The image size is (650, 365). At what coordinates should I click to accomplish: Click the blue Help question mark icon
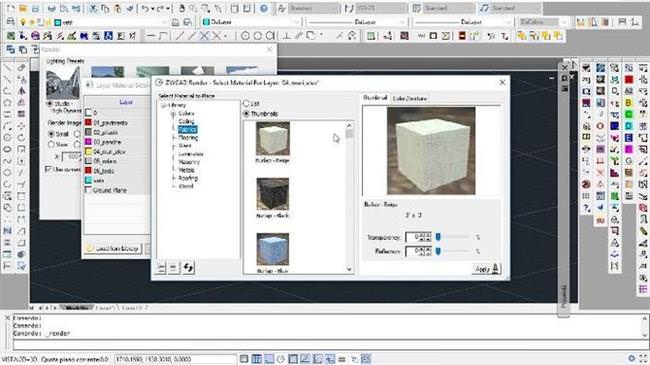pos(264,8)
